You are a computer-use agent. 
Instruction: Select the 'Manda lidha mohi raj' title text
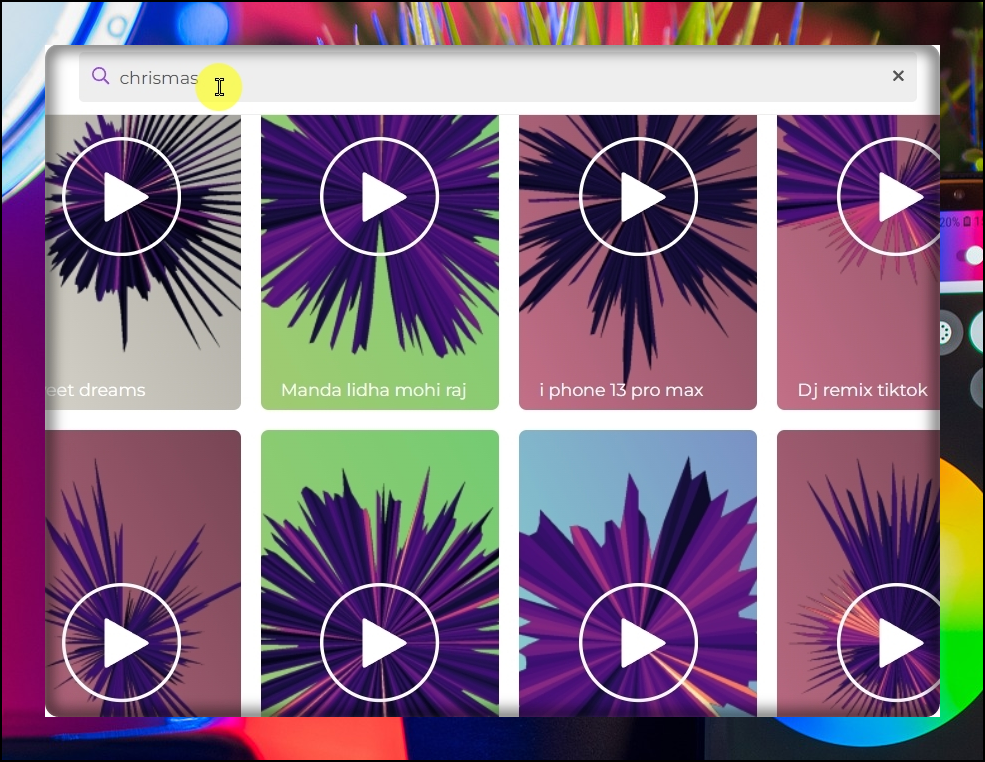coord(374,390)
